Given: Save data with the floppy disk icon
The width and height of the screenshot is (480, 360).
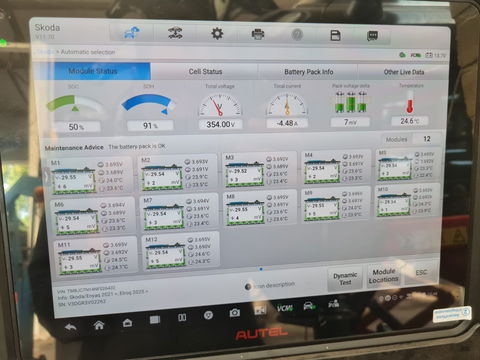Looking at the screenshot, I should 335,35.
